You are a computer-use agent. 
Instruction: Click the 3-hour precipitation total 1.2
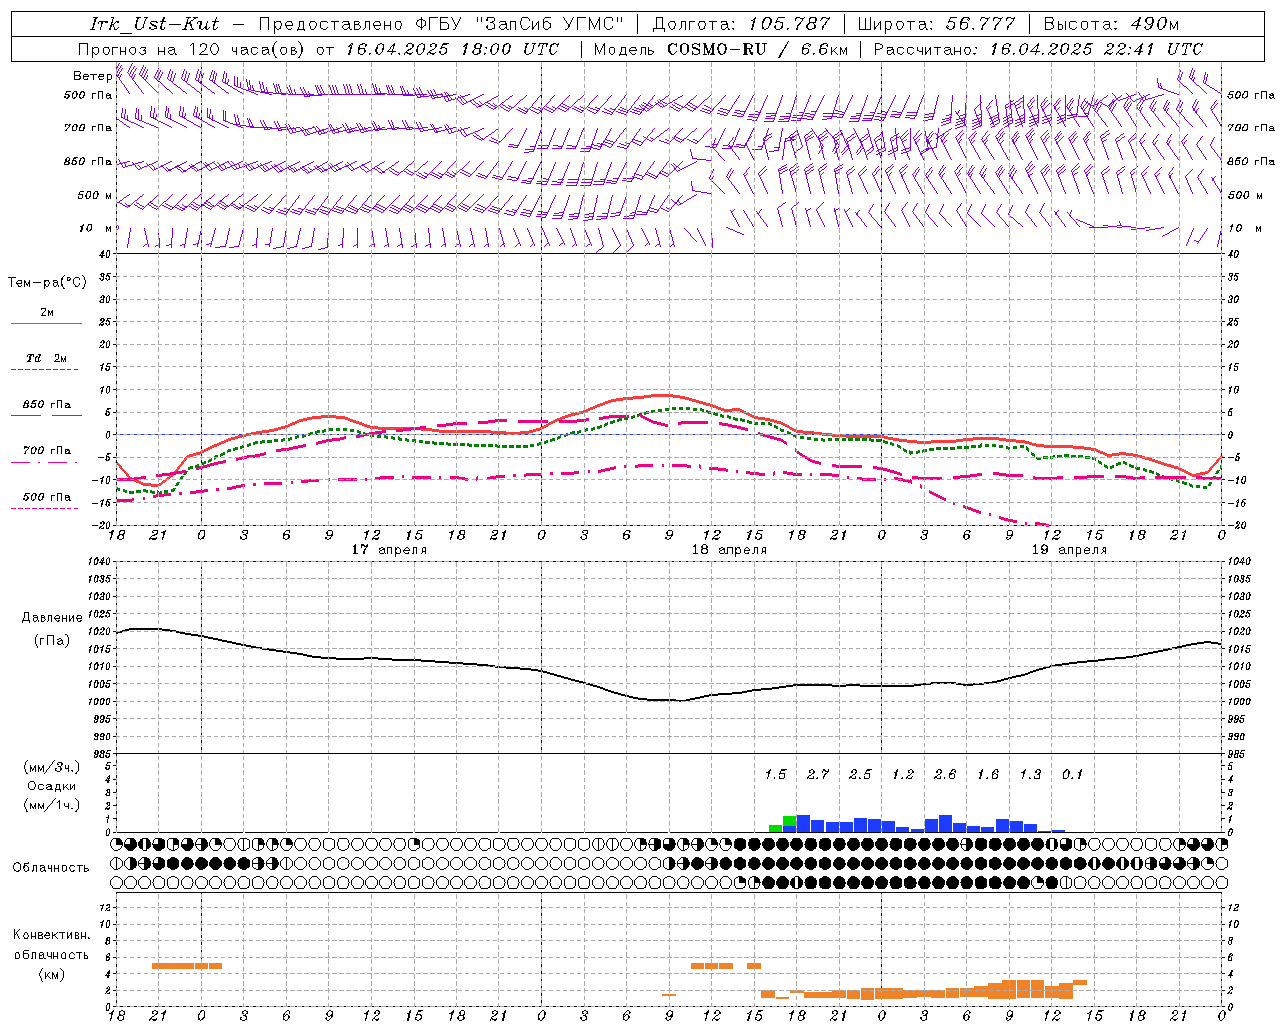[x=903, y=774]
